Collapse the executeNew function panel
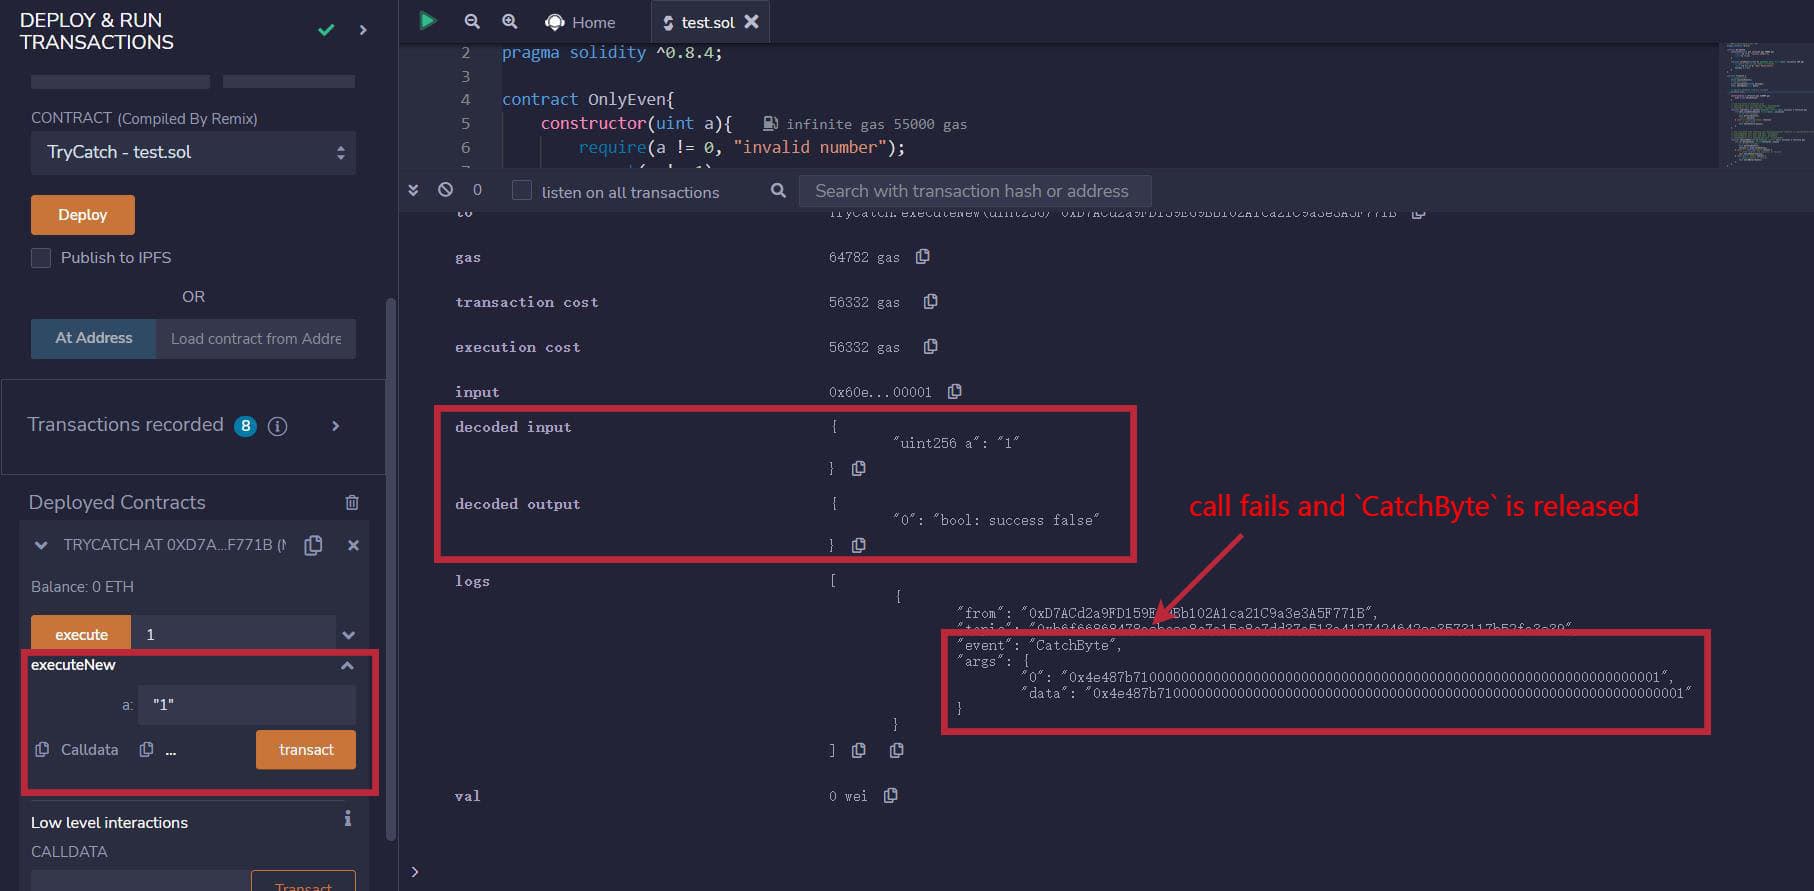Viewport: 1814px width, 891px height. [347, 666]
